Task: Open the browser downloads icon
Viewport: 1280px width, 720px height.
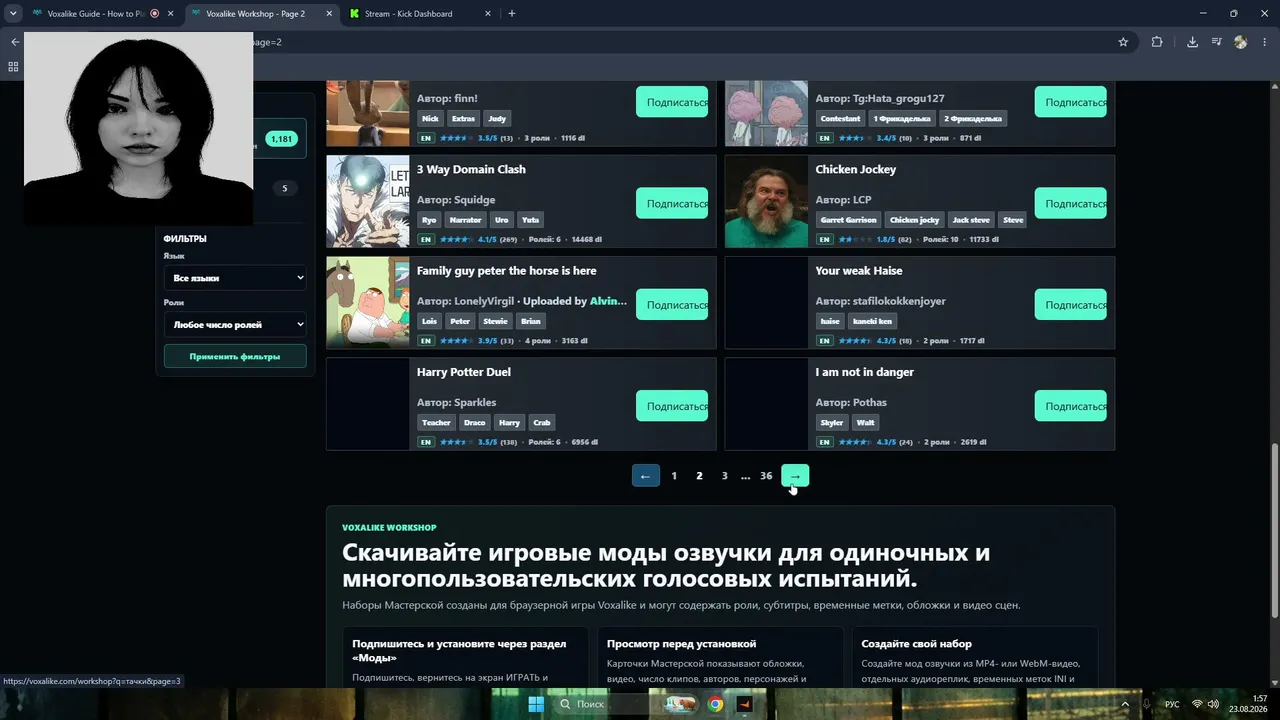Action: pos(1192,42)
